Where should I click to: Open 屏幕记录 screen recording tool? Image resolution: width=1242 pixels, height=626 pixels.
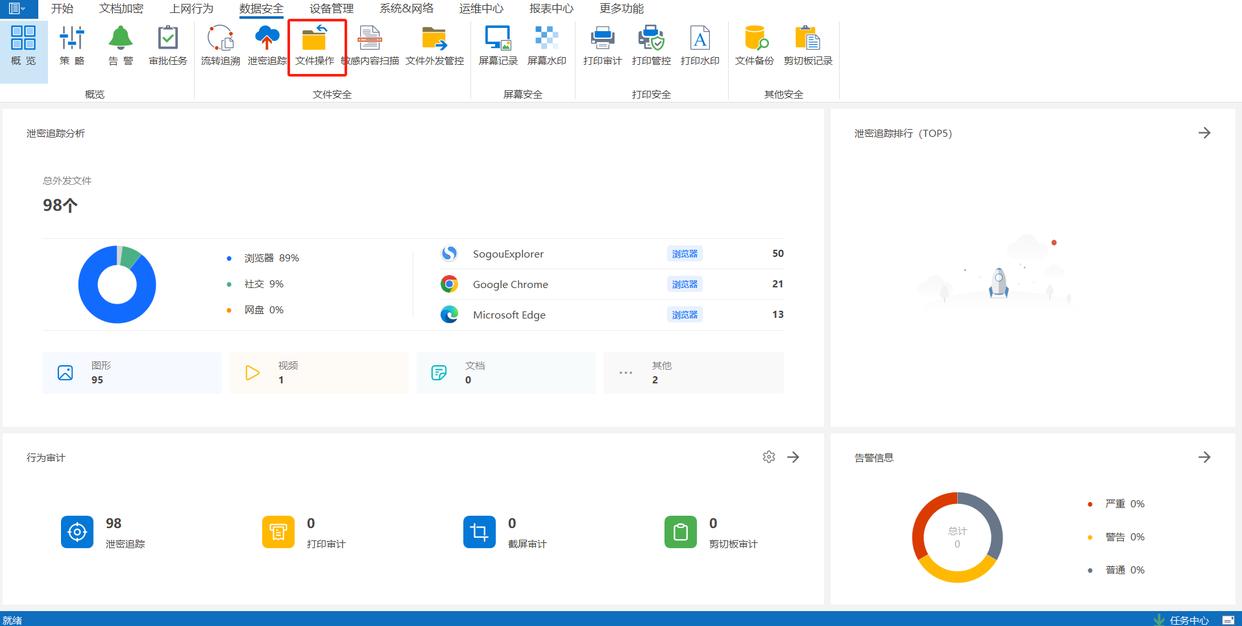coord(498,46)
